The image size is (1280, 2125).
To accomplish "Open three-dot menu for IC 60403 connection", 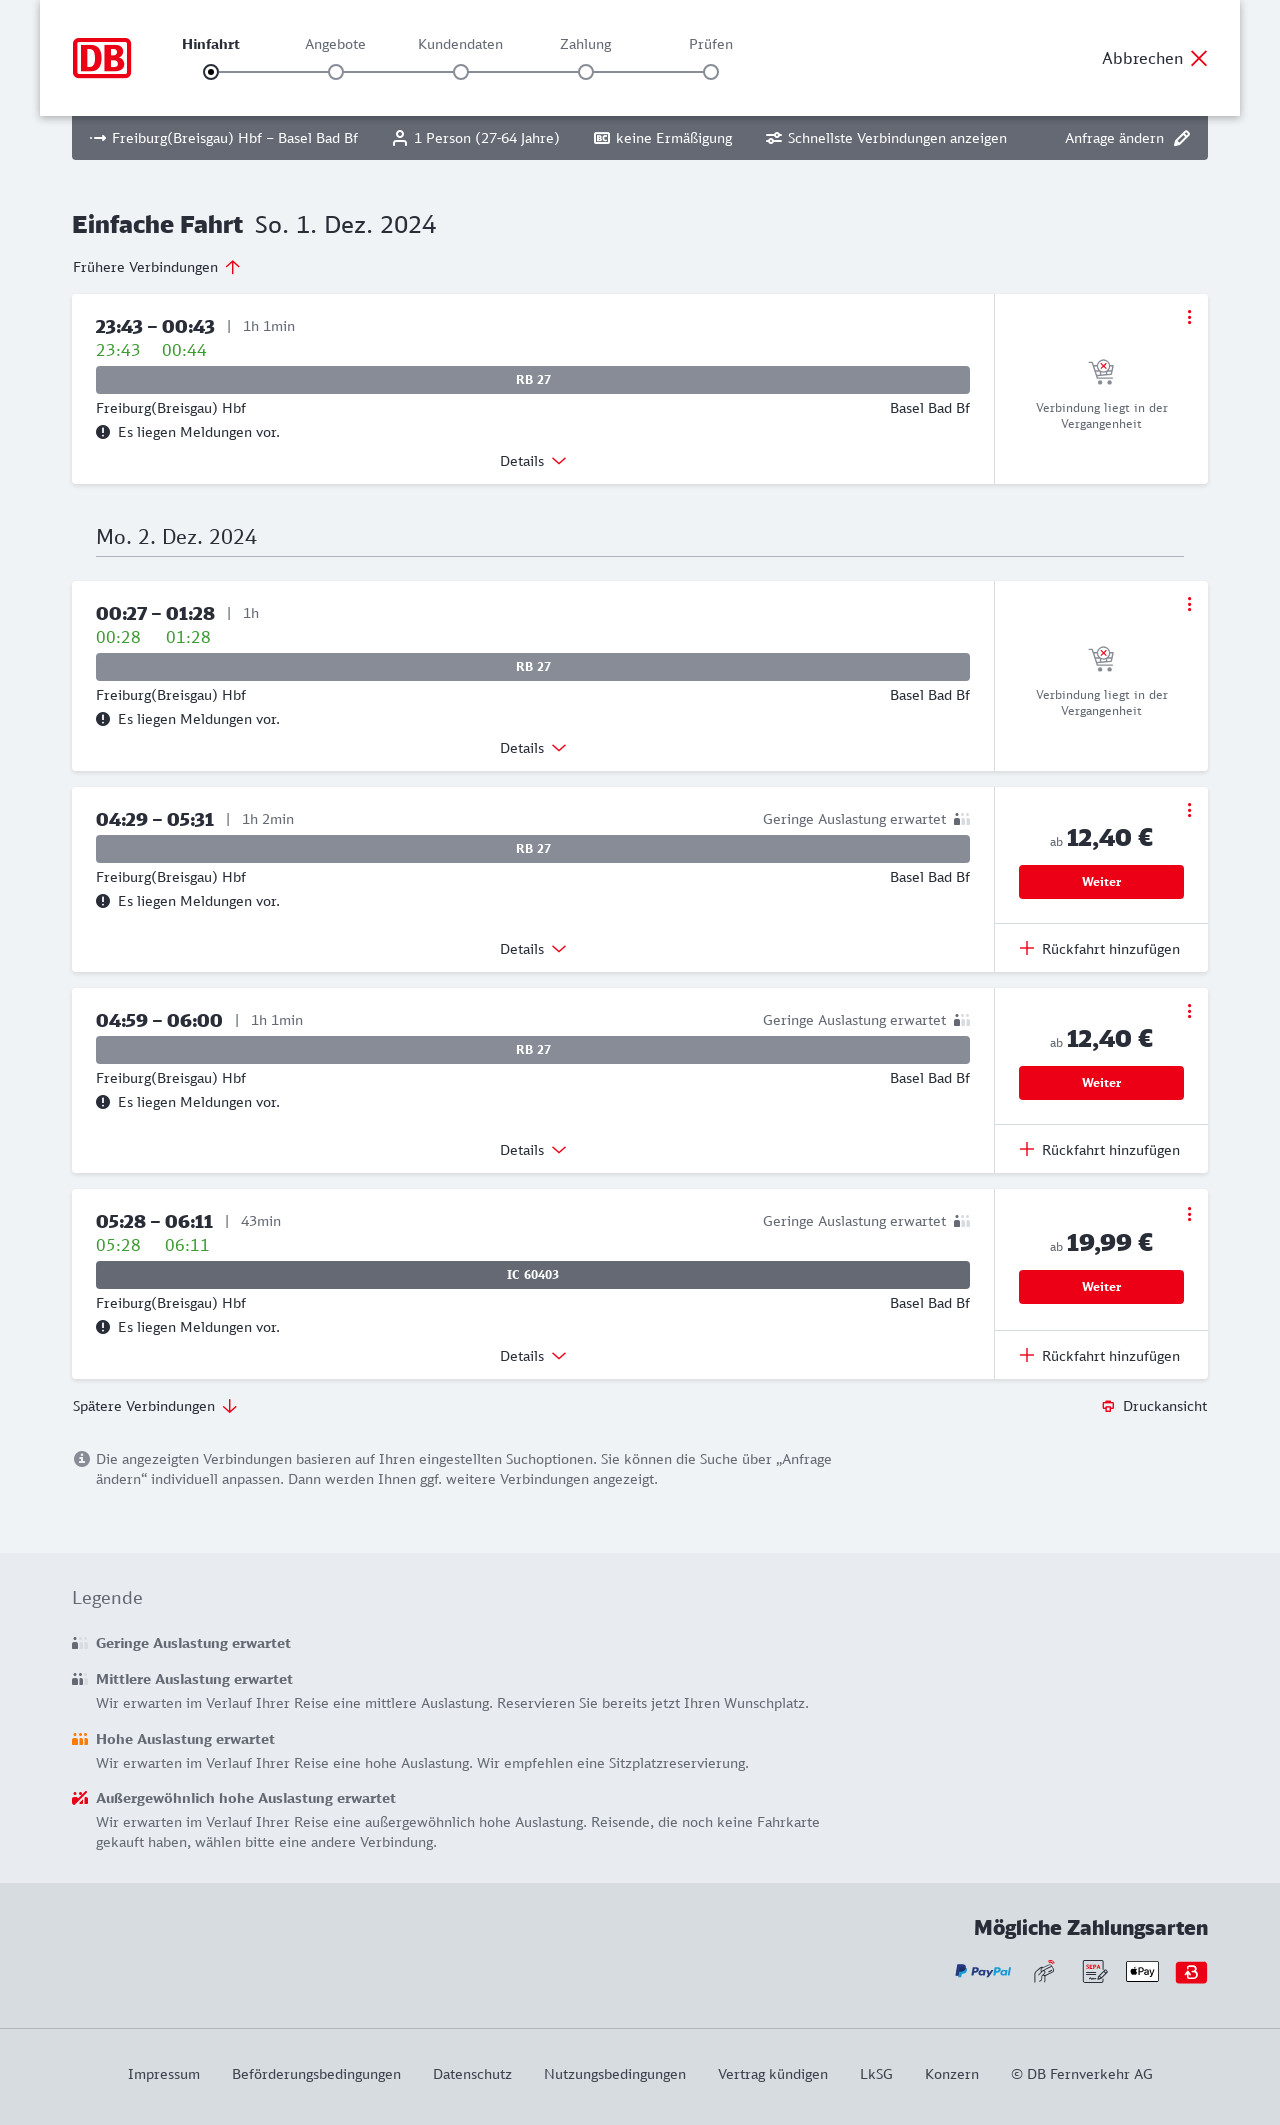I will click(1189, 1214).
